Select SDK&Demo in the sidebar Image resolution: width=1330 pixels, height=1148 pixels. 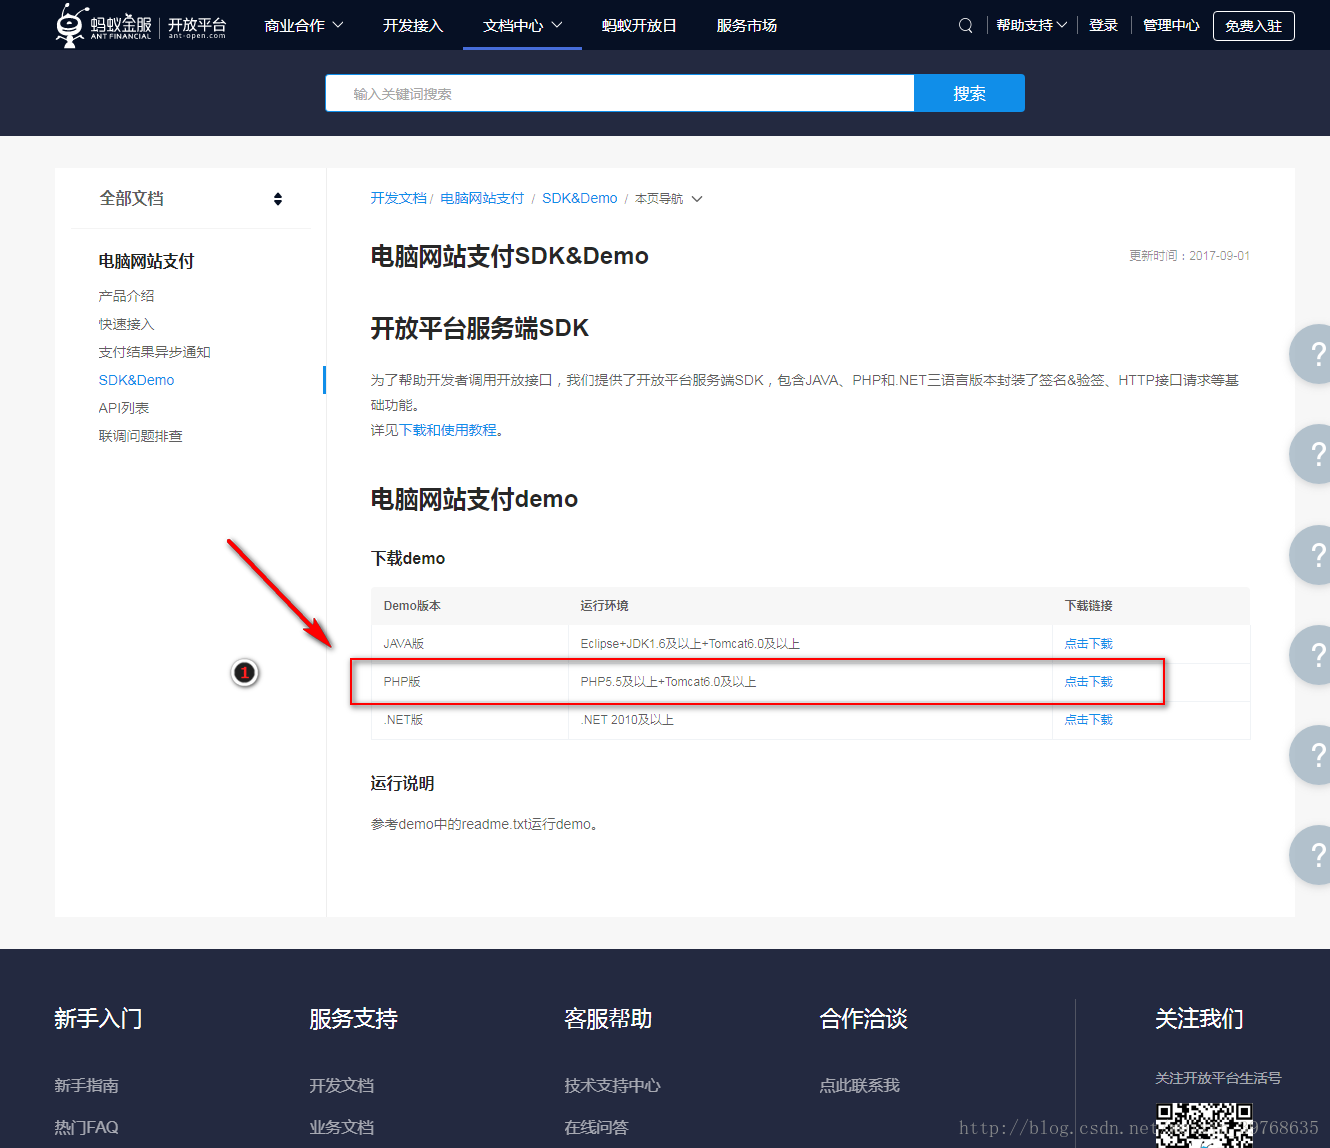tap(137, 380)
